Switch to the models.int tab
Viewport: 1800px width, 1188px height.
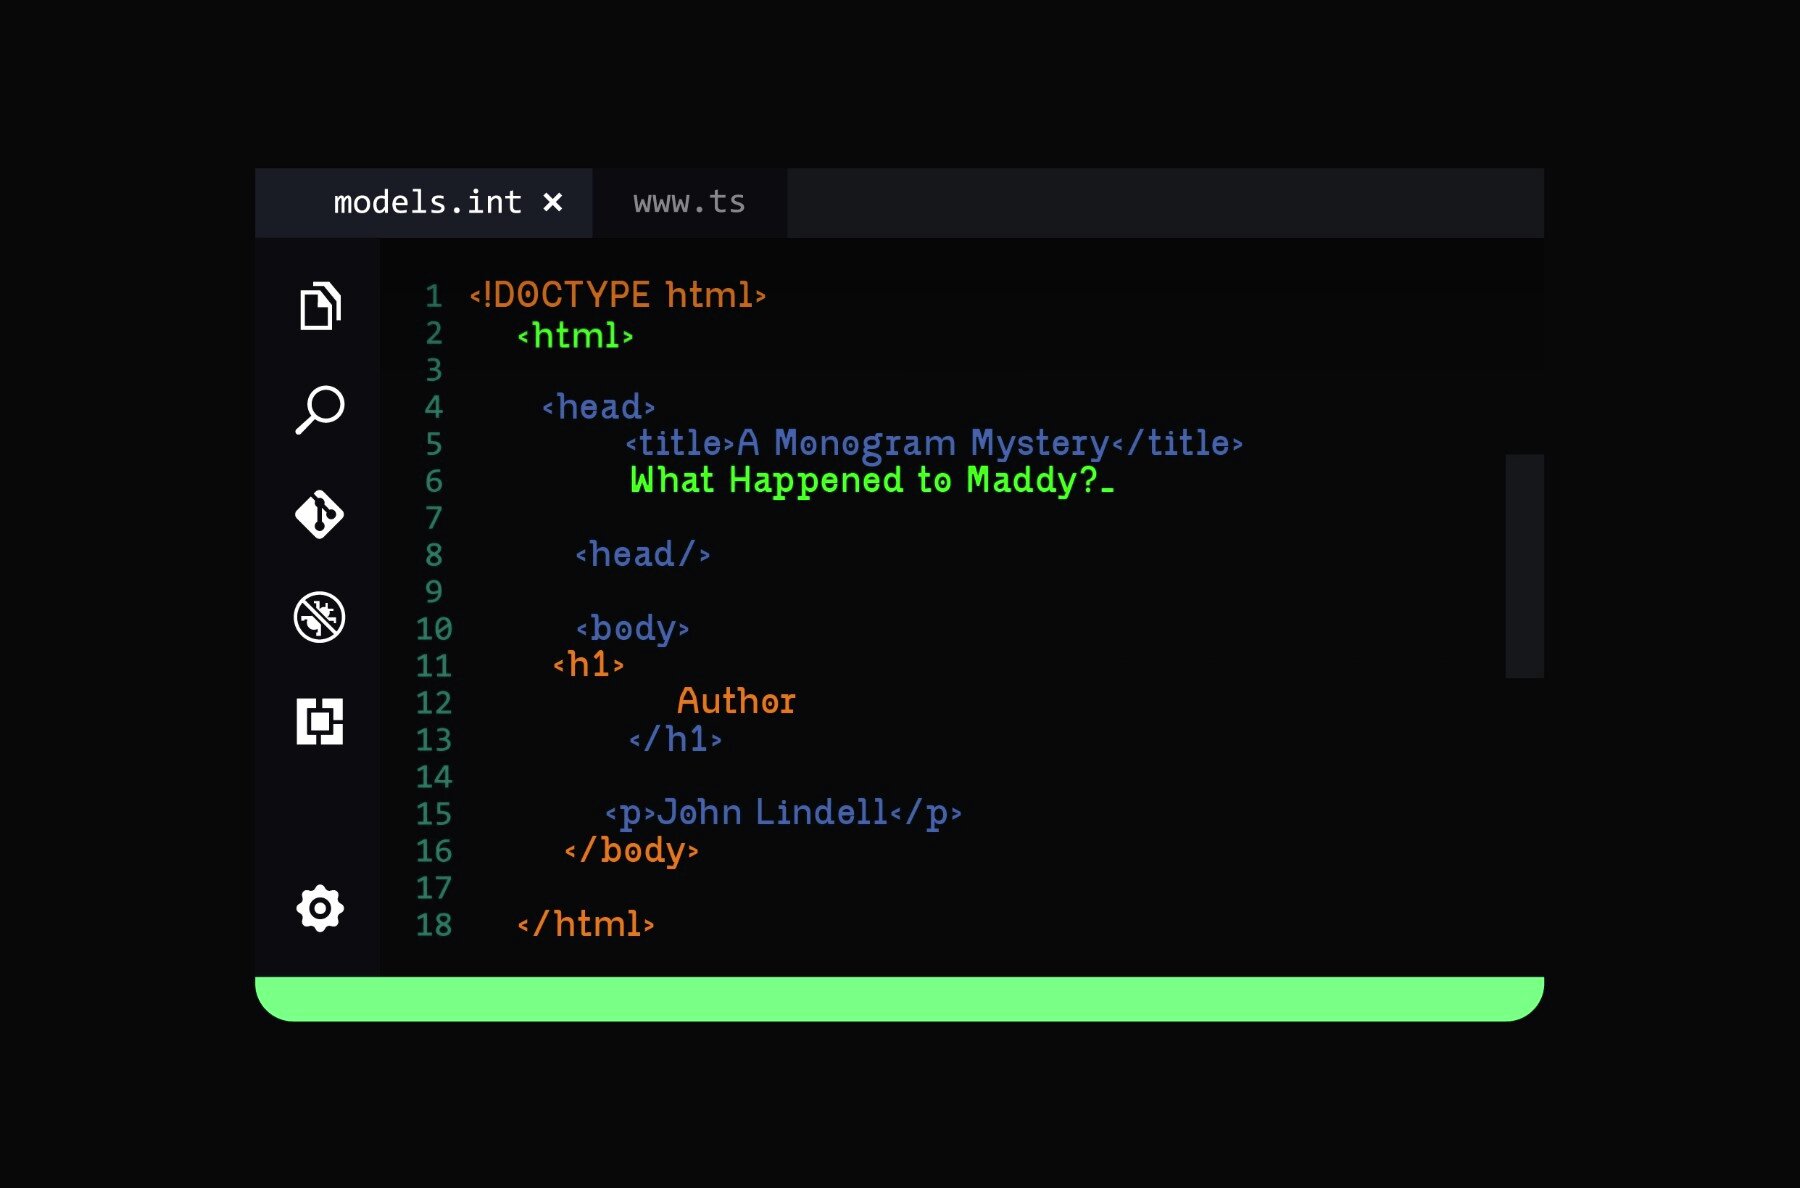[x=427, y=203]
